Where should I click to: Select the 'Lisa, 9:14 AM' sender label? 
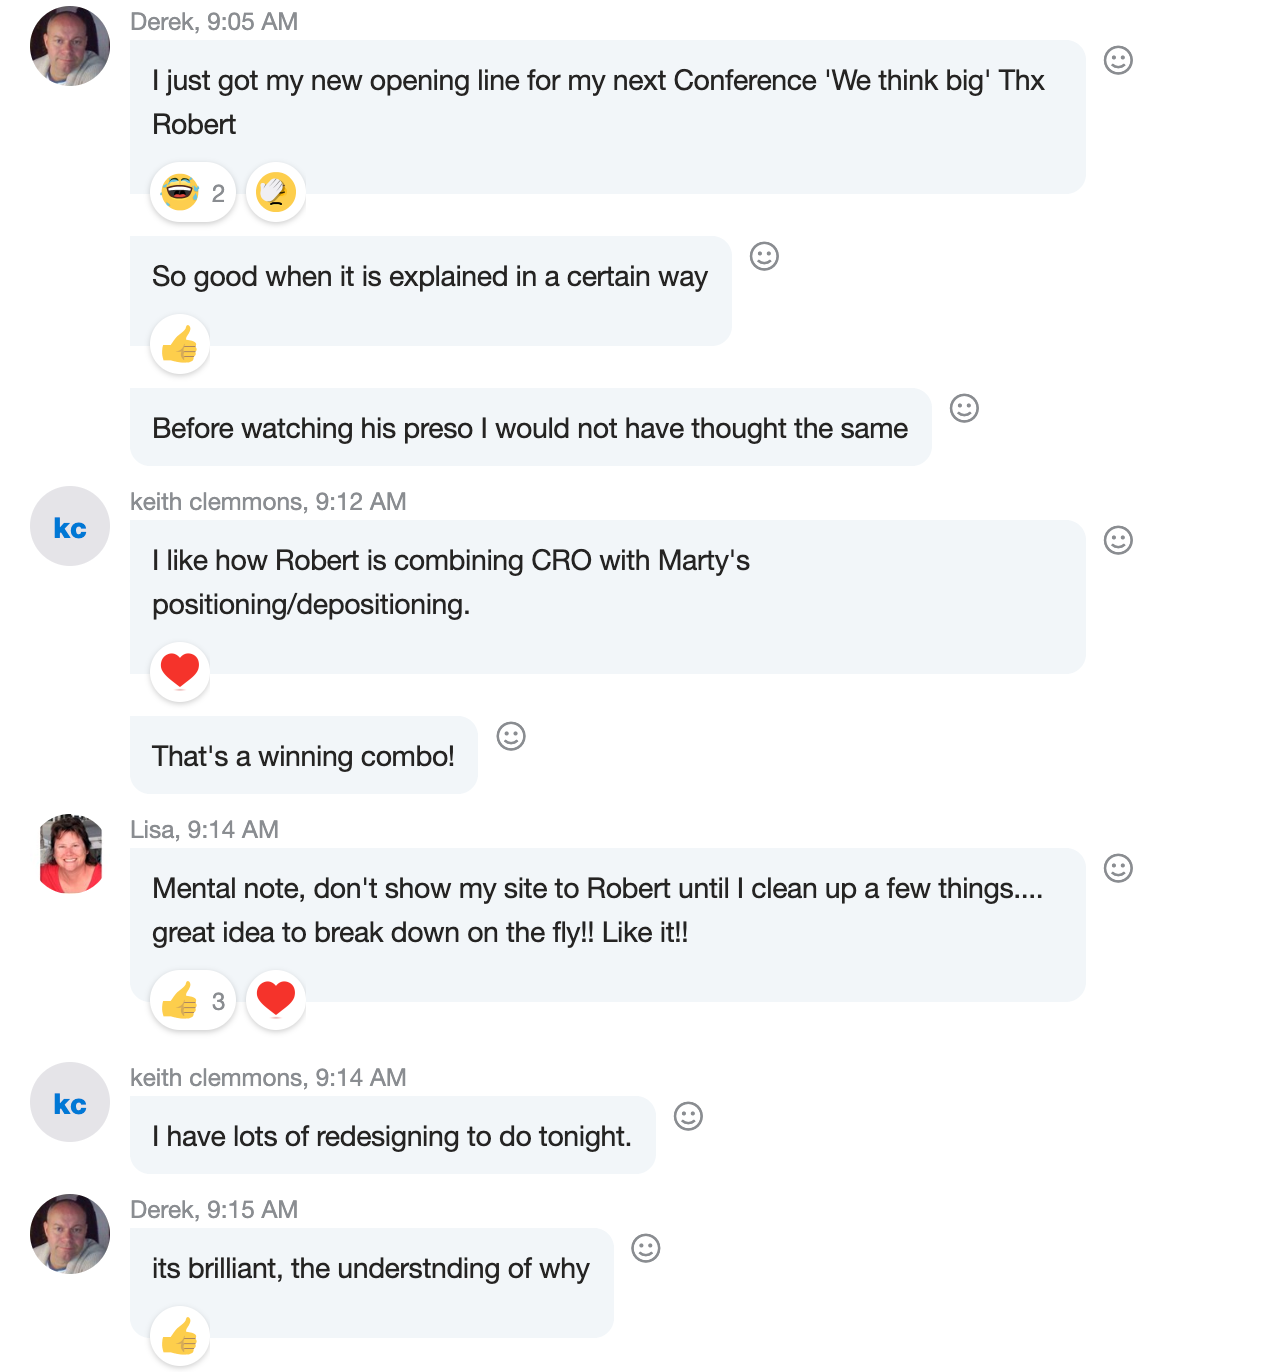tap(204, 830)
